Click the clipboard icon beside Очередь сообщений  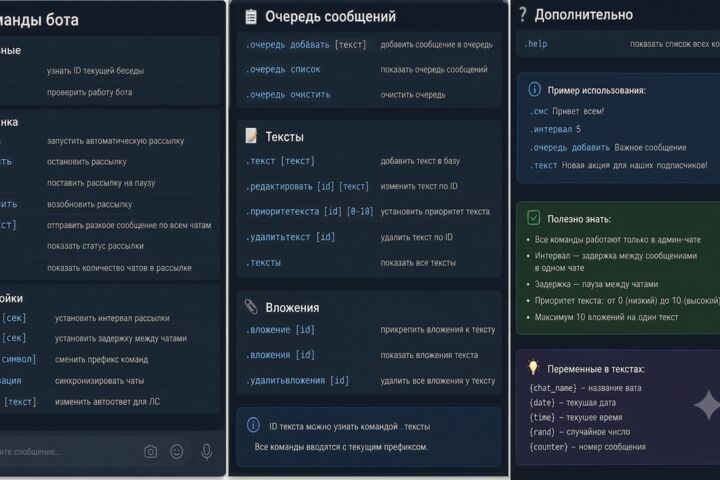click(x=251, y=17)
